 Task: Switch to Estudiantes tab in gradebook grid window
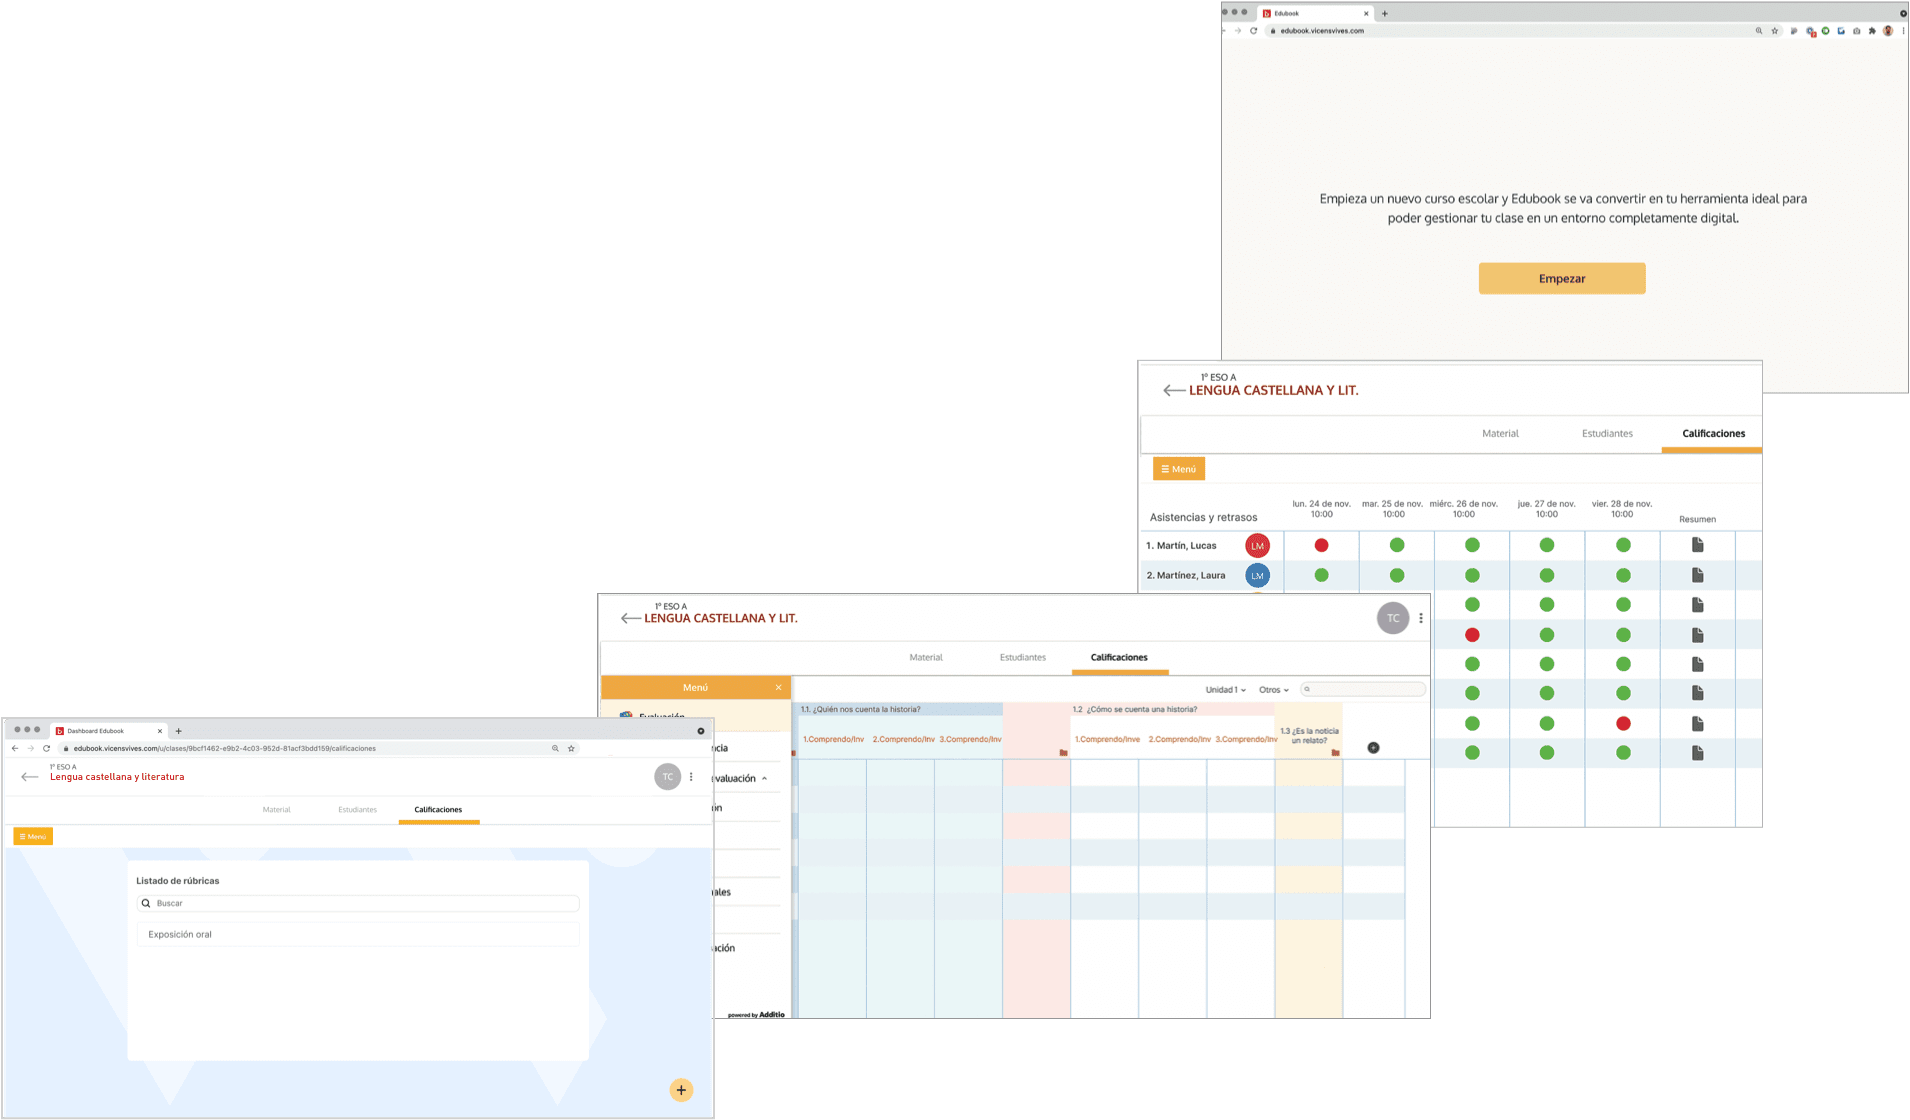click(x=1022, y=657)
